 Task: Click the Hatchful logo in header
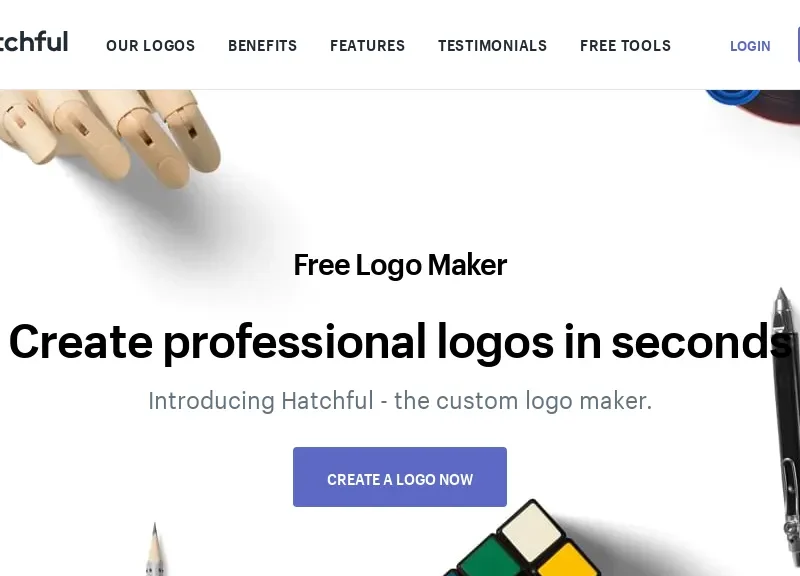point(34,42)
